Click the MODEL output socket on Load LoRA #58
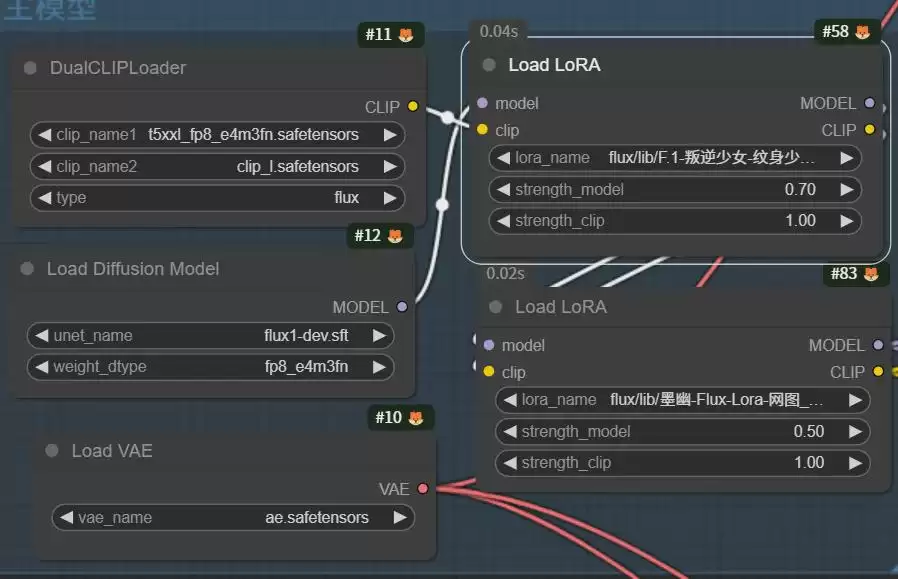898x579 pixels. [869, 103]
